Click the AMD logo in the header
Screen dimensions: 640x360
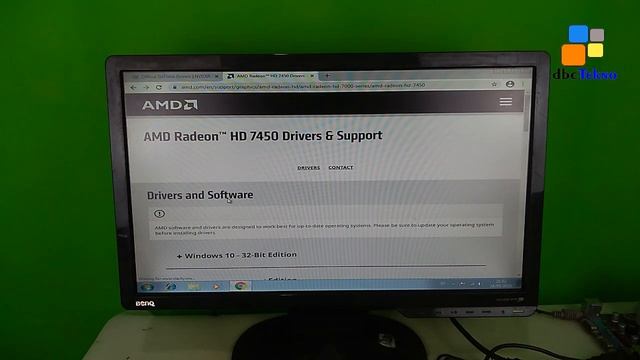(170, 105)
